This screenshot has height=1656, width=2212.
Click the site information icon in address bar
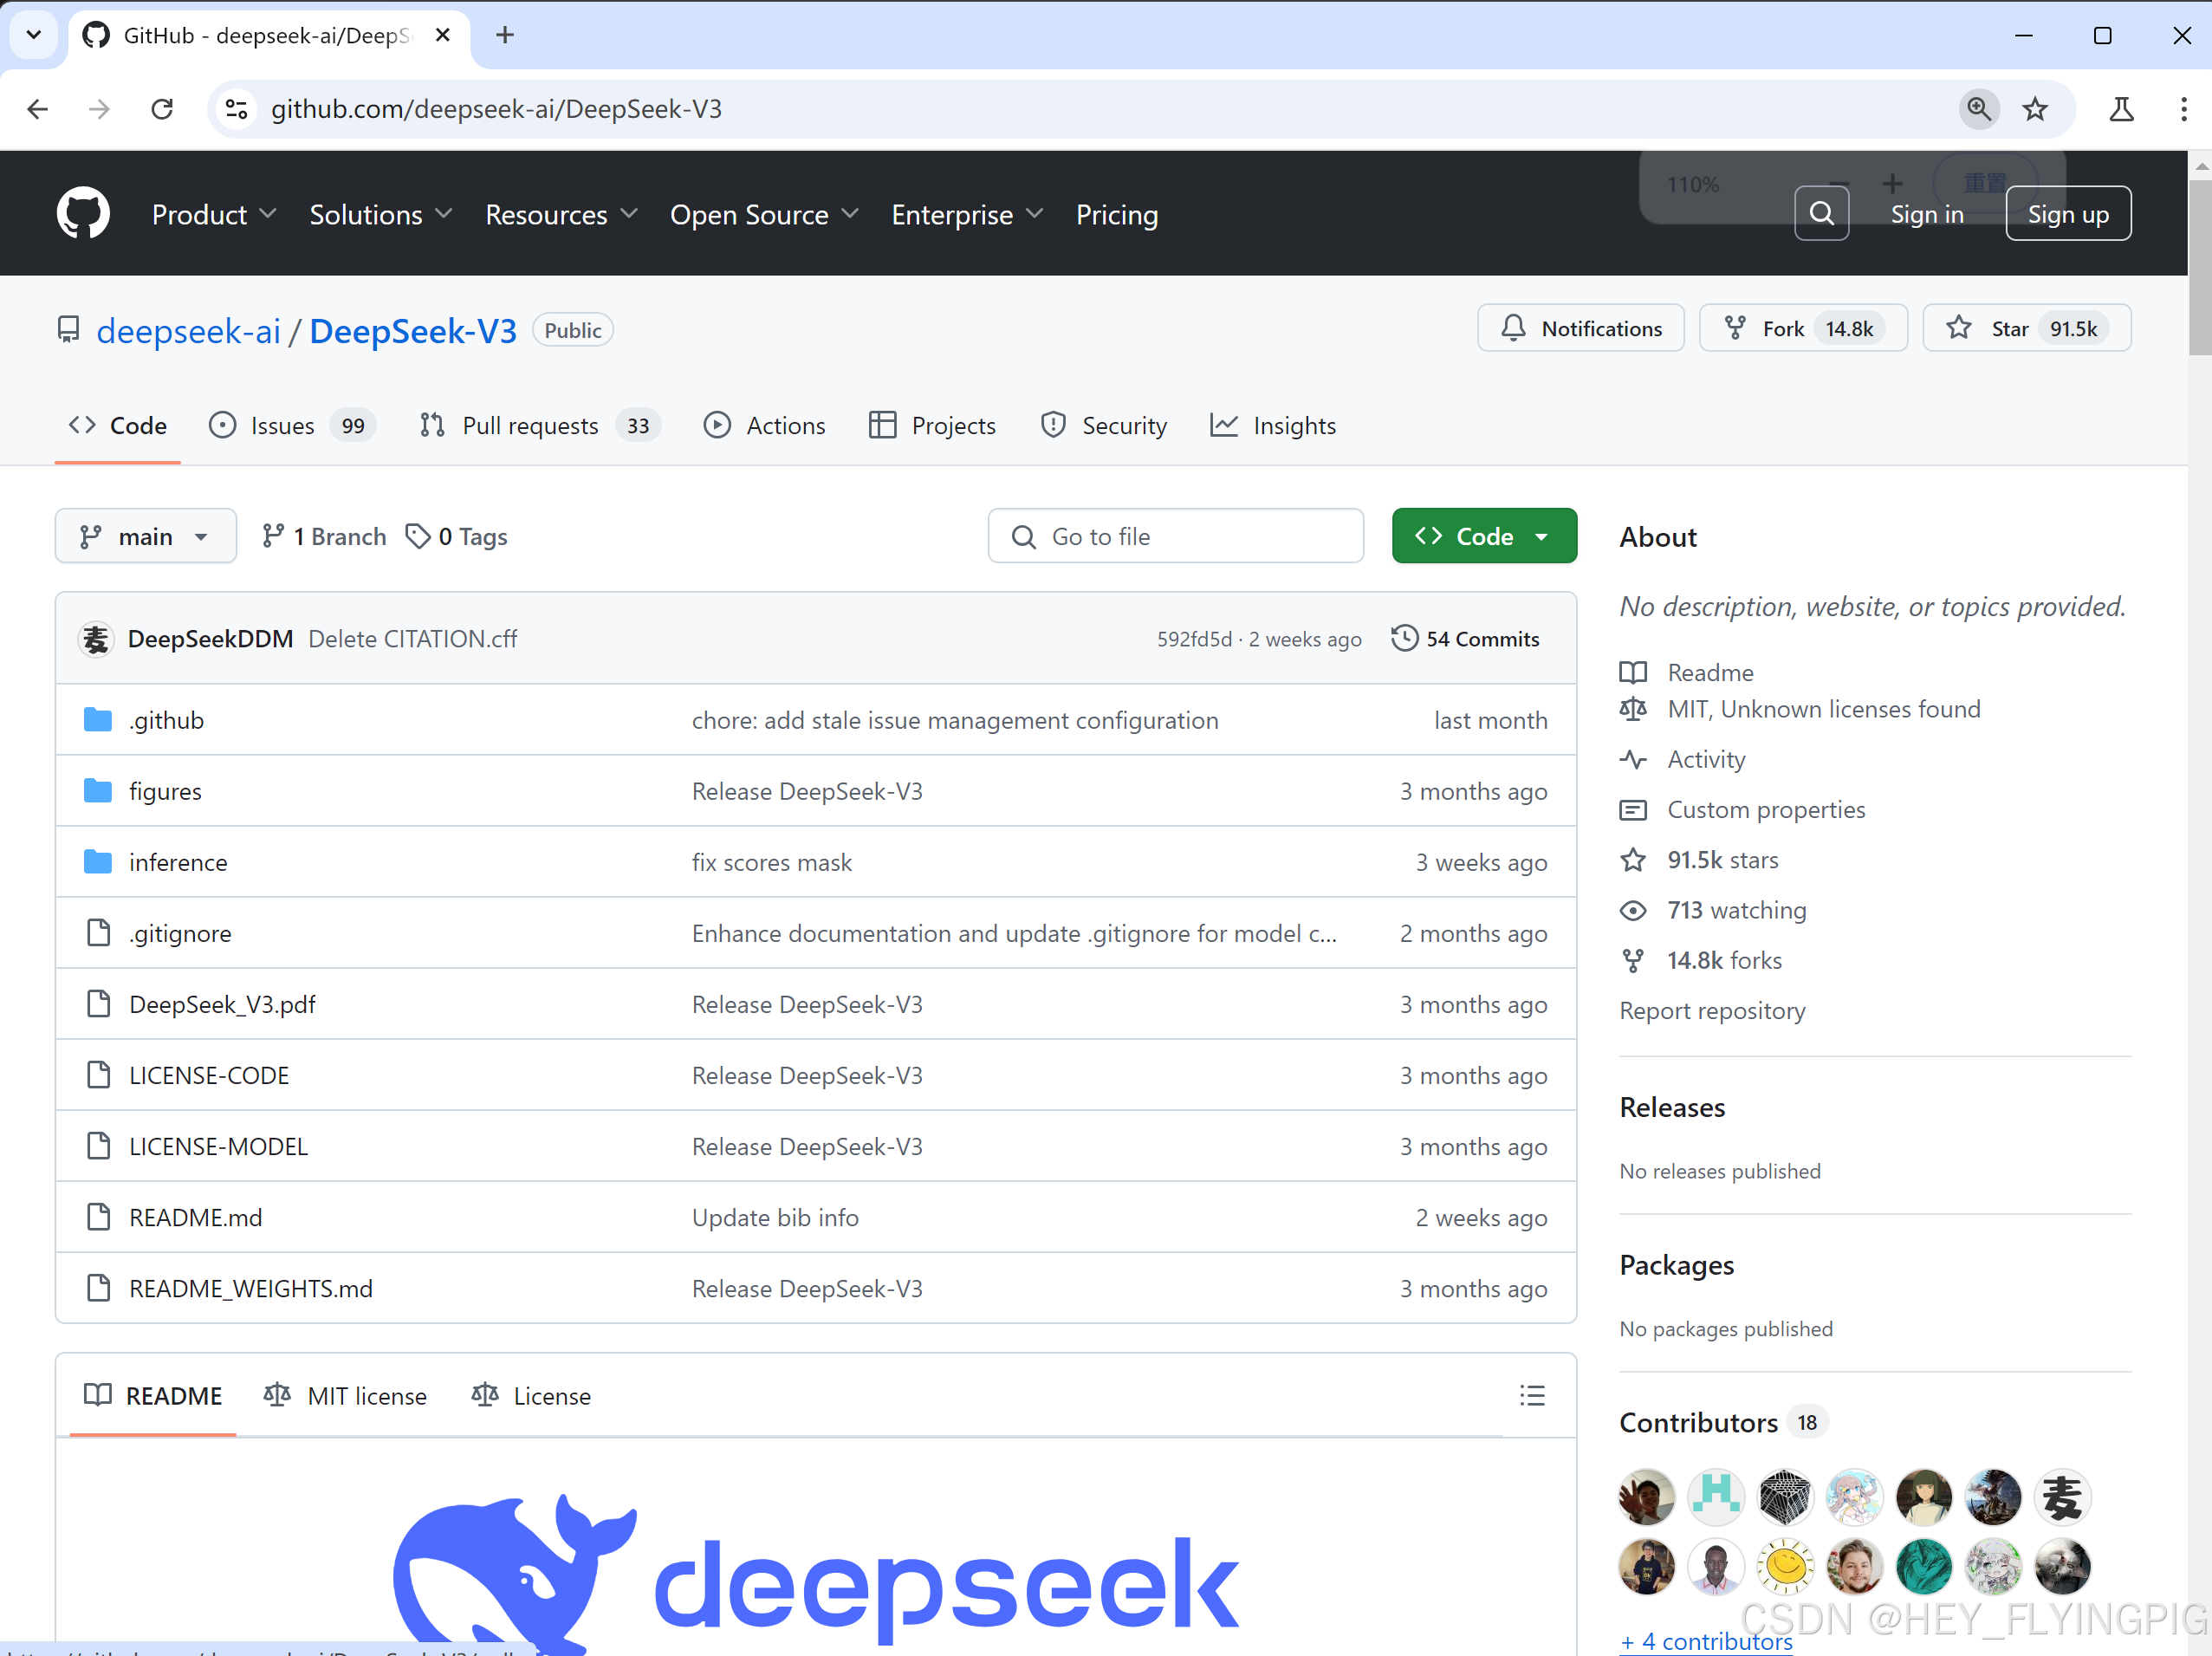(x=237, y=109)
